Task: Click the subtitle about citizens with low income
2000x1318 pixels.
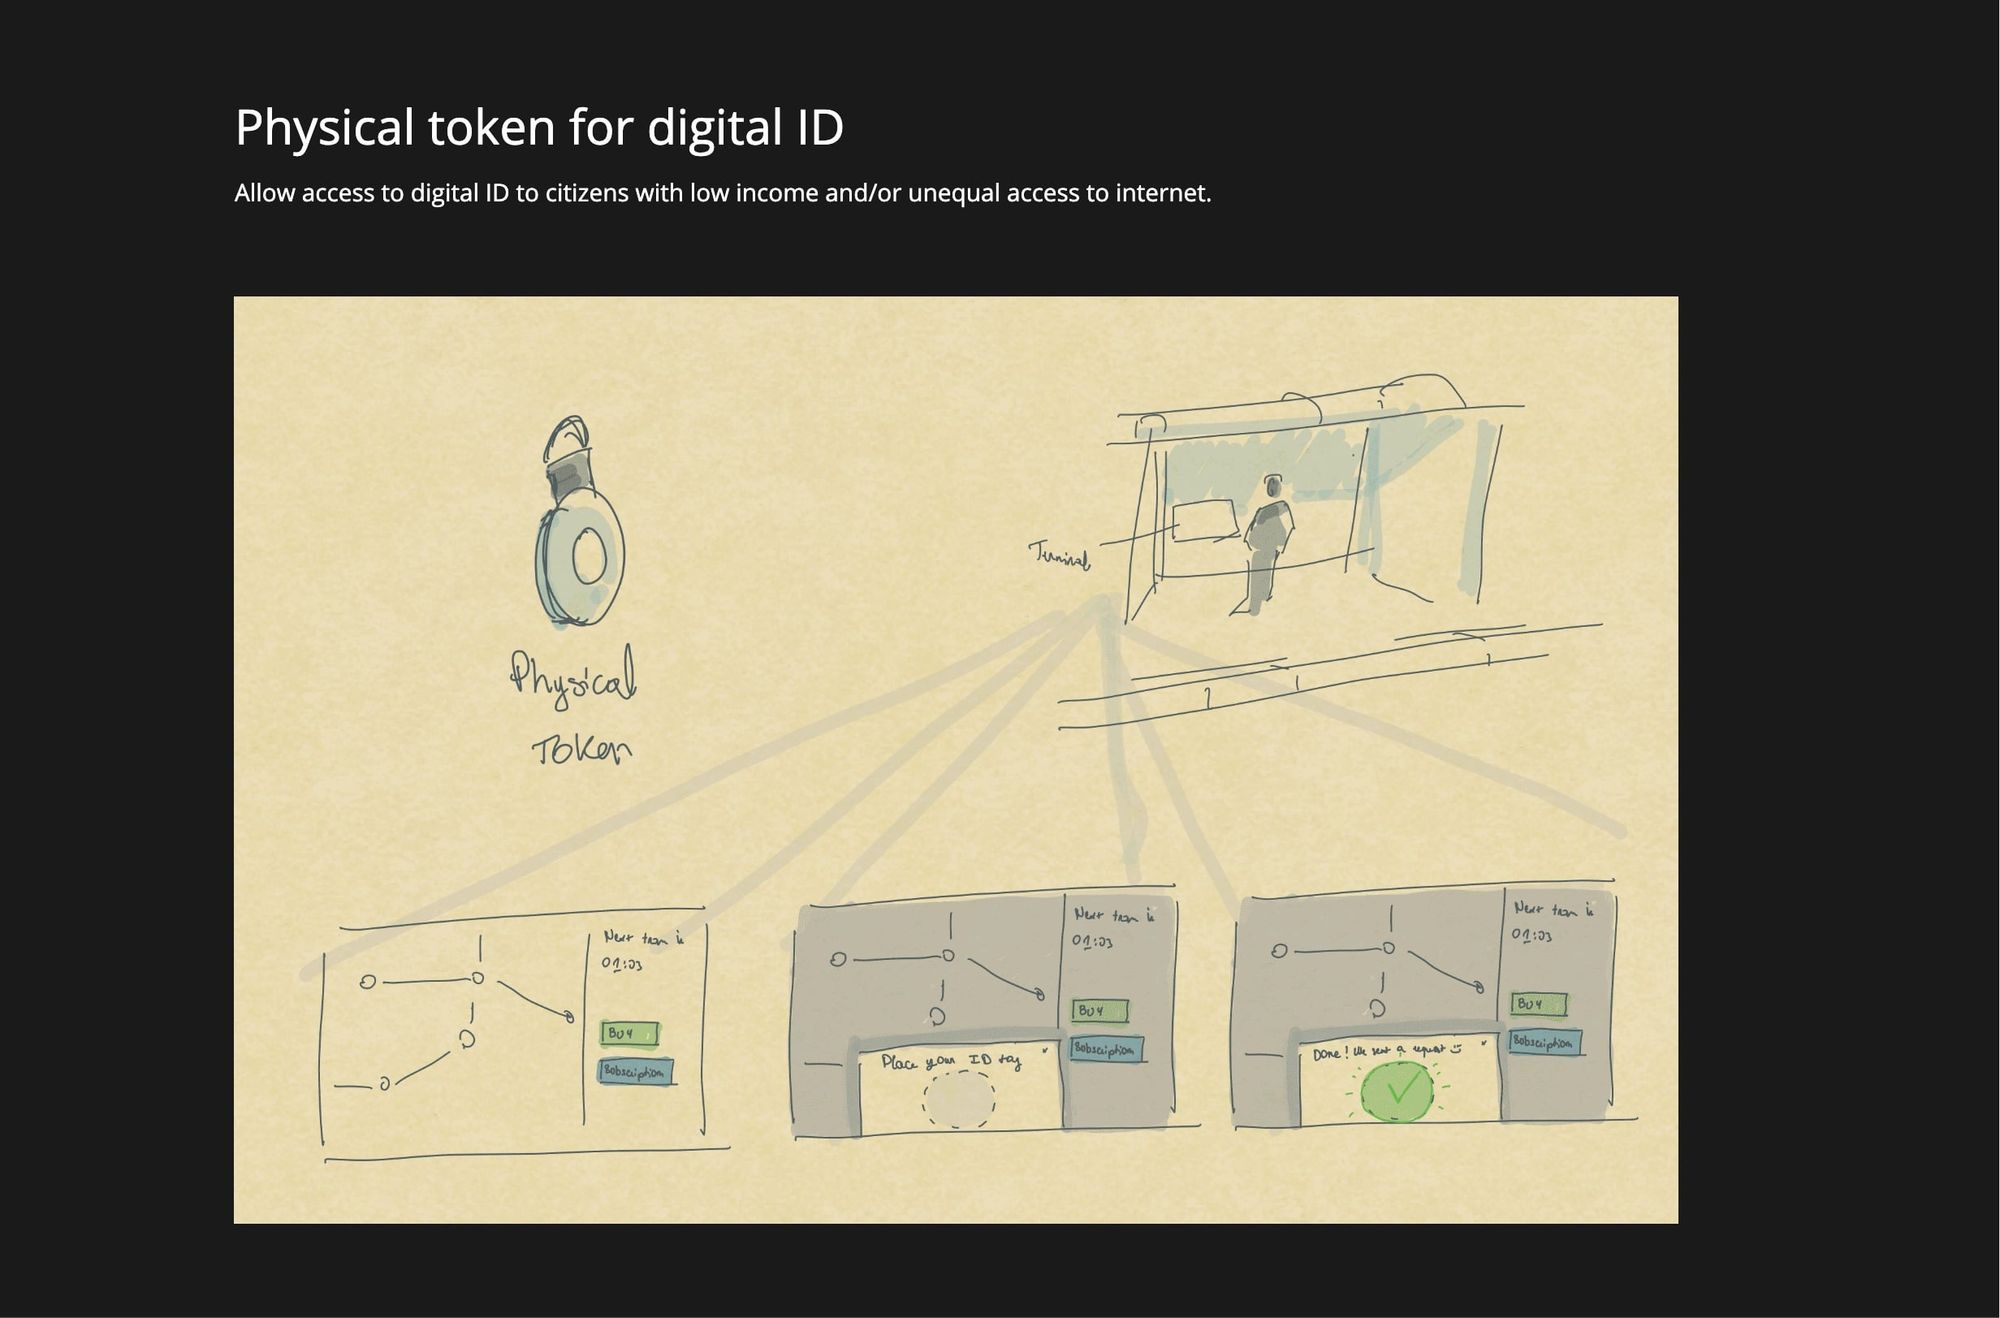Action: point(723,193)
